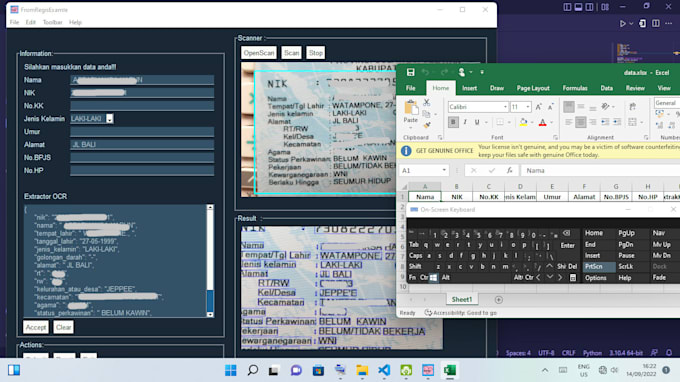
Task: Toggle Bold formatting in Excel
Action: point(453,123)
